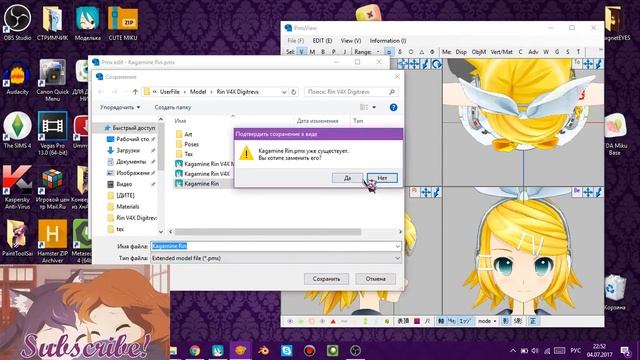640x360 pixels.
Task: Open the Vert/Mat panel in PmxView
Action: tap(501, 52)
